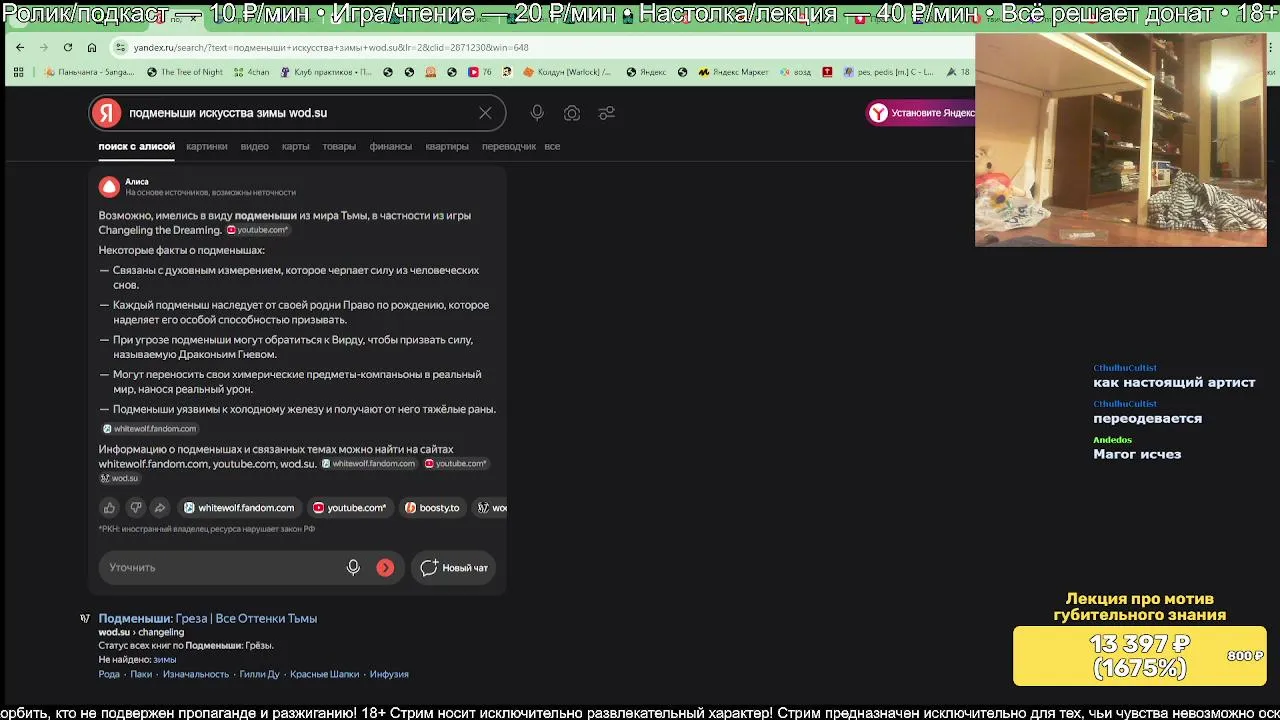Switch to the 'картинки' tab
The height and width of the screenshot is (720, 1280).
pos(207,146)
